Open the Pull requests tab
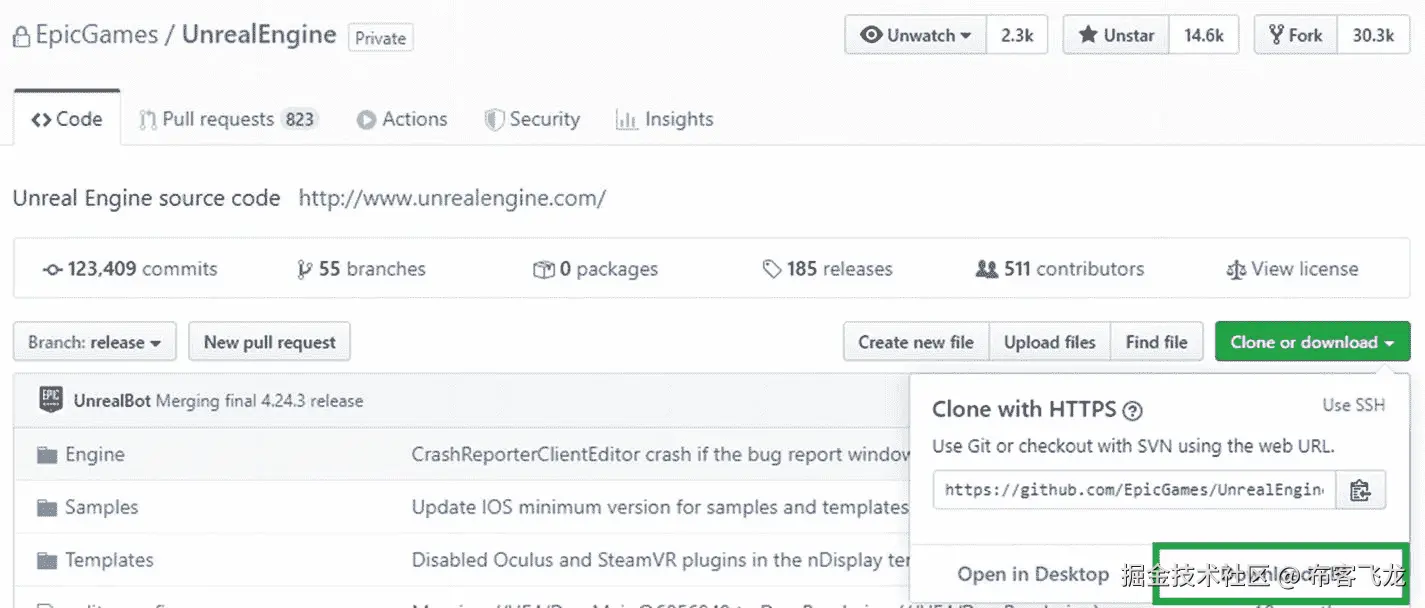Viewport: 1425px width, 608px height. pyautogui.click(x=228, y=119)
